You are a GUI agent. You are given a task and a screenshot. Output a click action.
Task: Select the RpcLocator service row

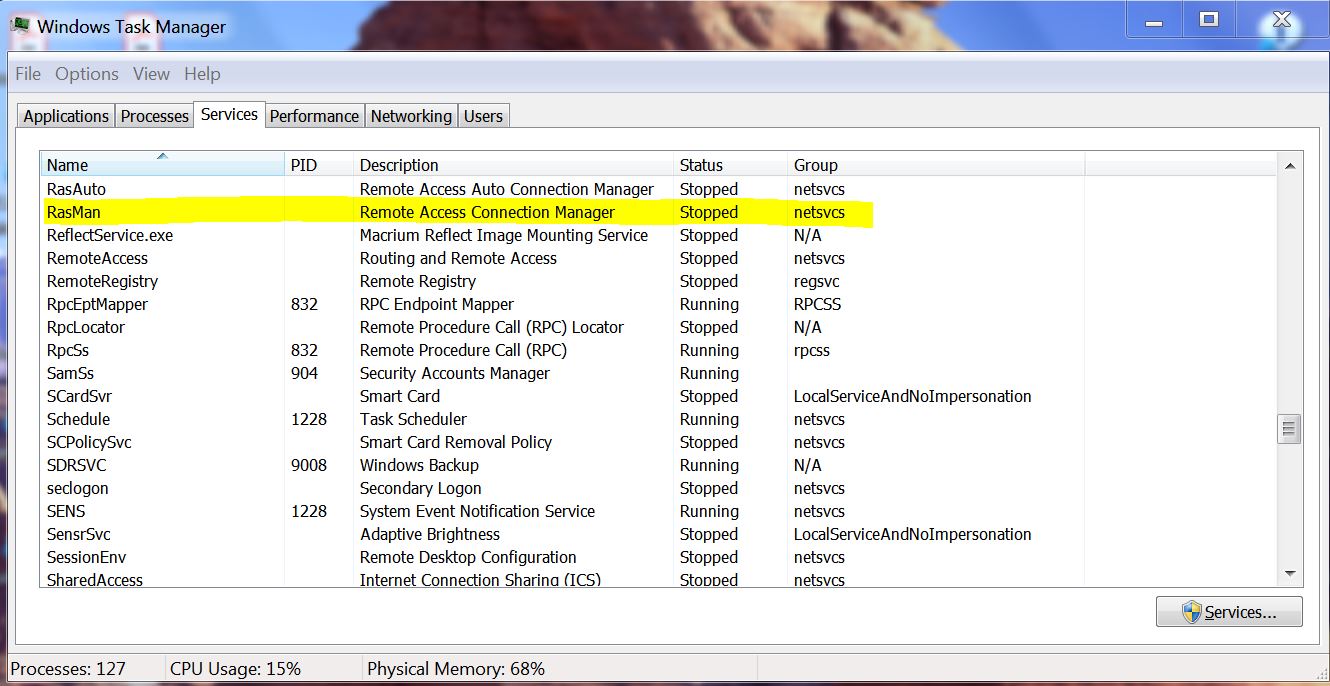click(659, 327)
